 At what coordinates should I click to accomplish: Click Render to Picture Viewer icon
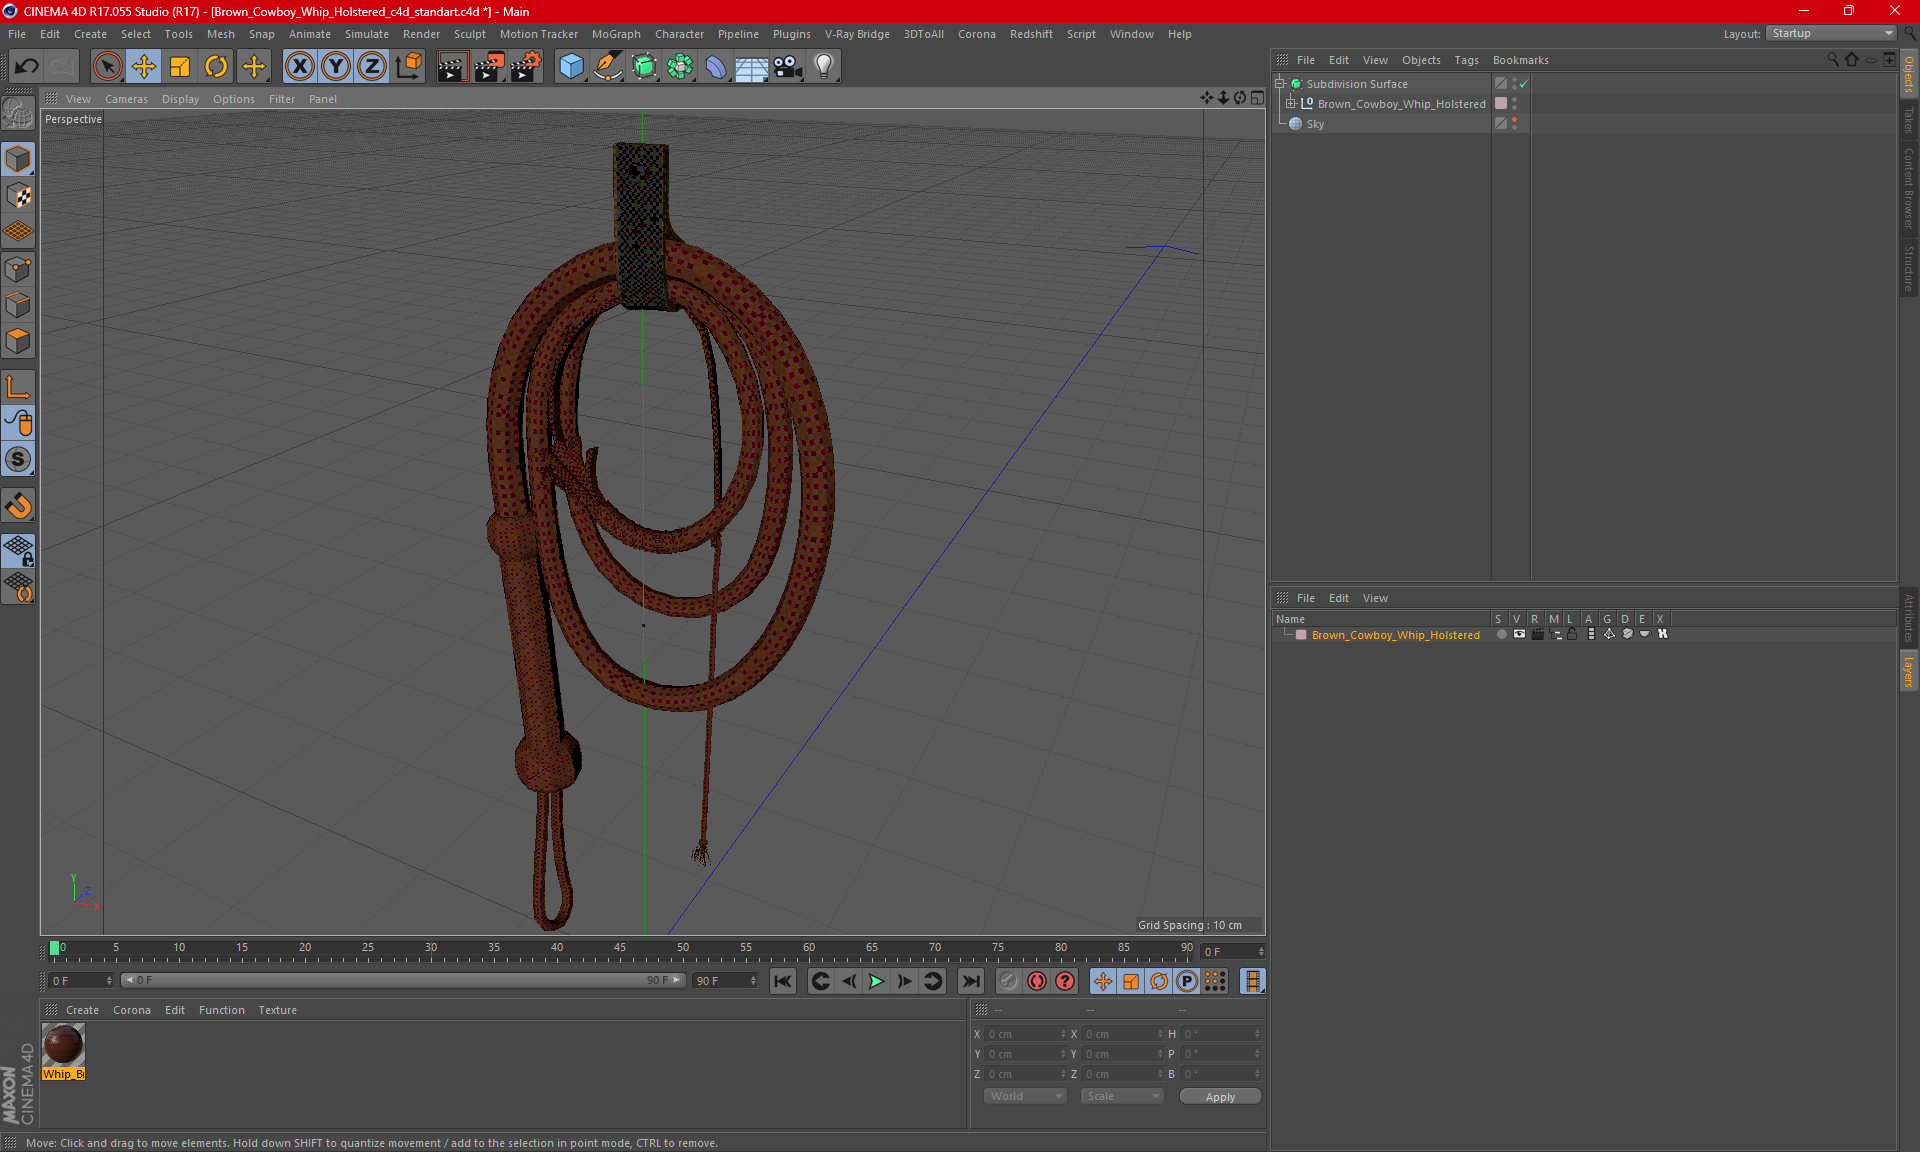pos(489,67)
